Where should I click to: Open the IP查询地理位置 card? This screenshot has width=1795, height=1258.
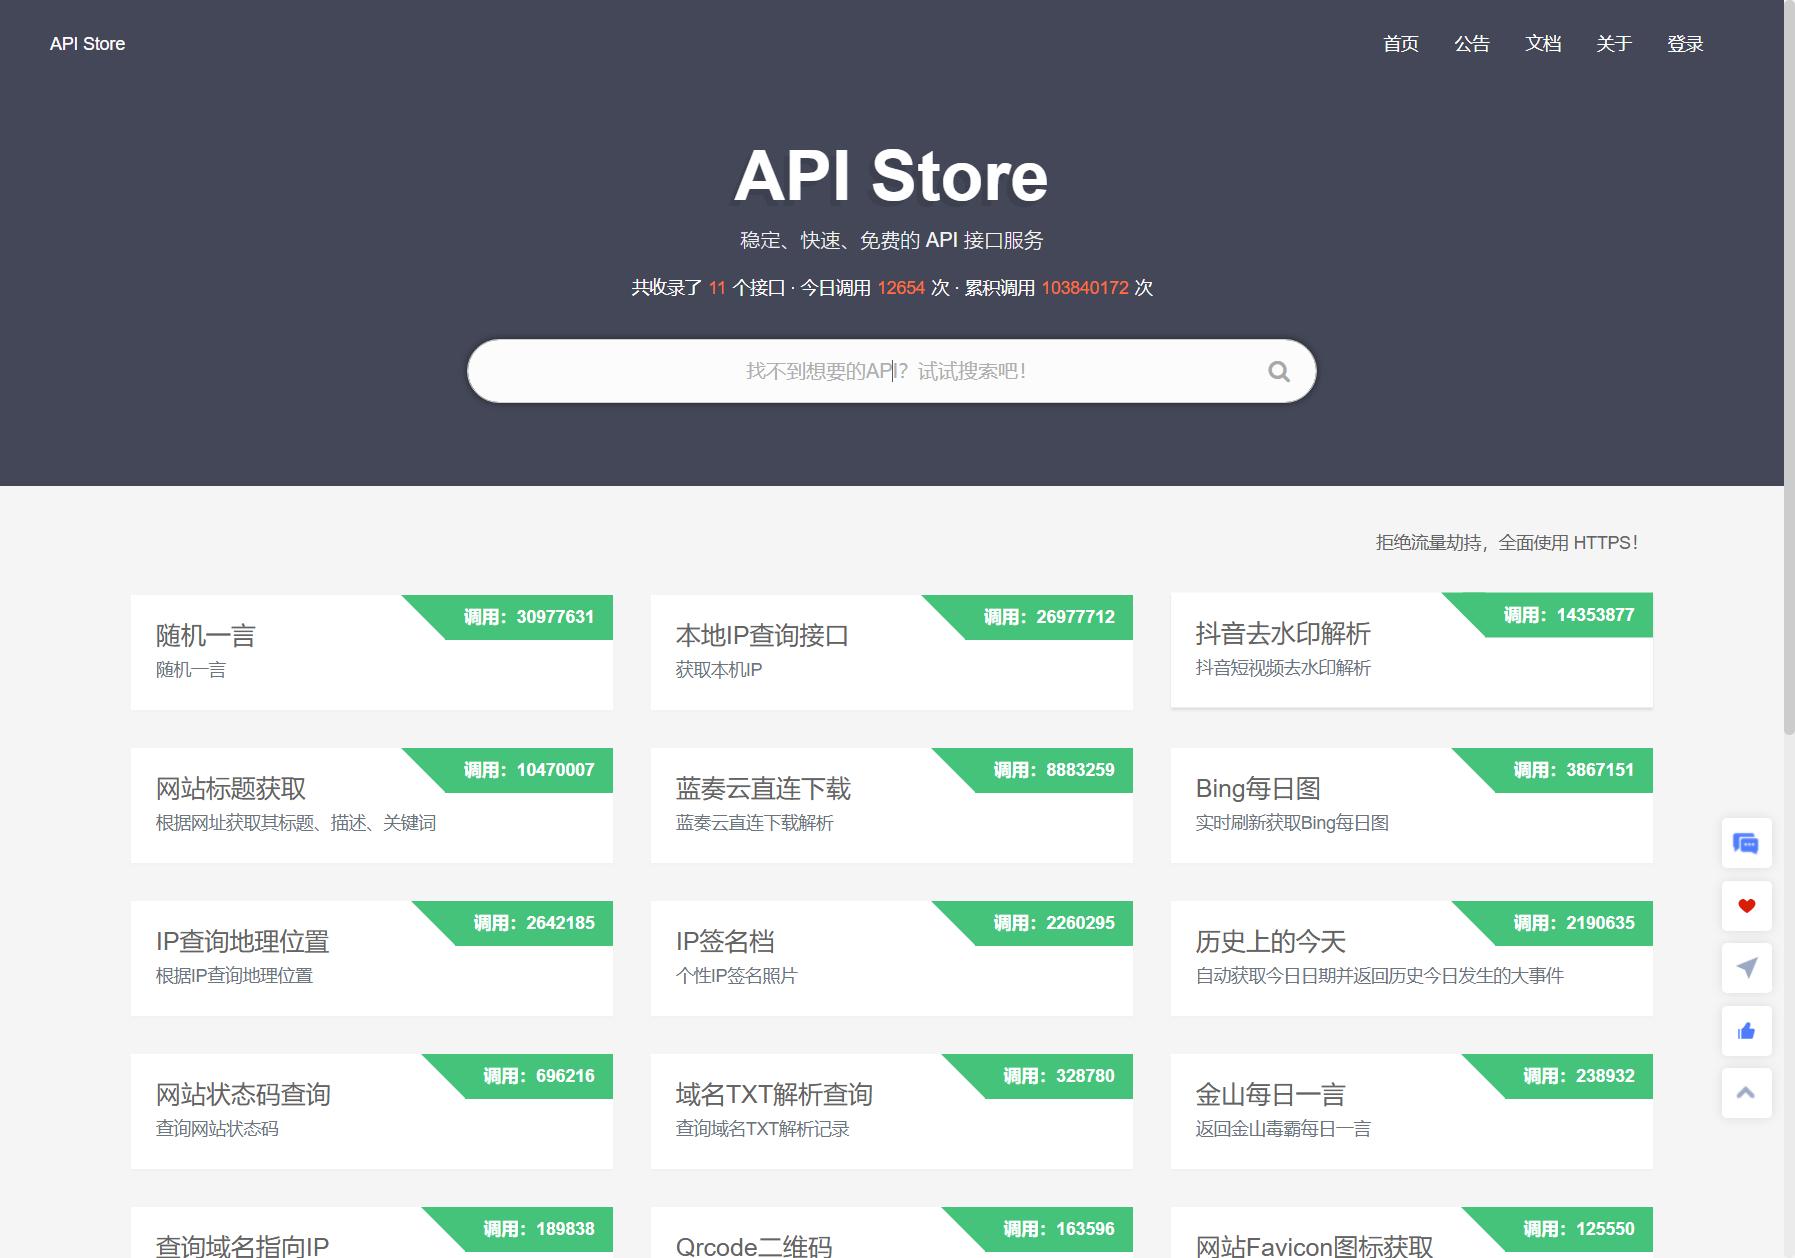(372, 958)
